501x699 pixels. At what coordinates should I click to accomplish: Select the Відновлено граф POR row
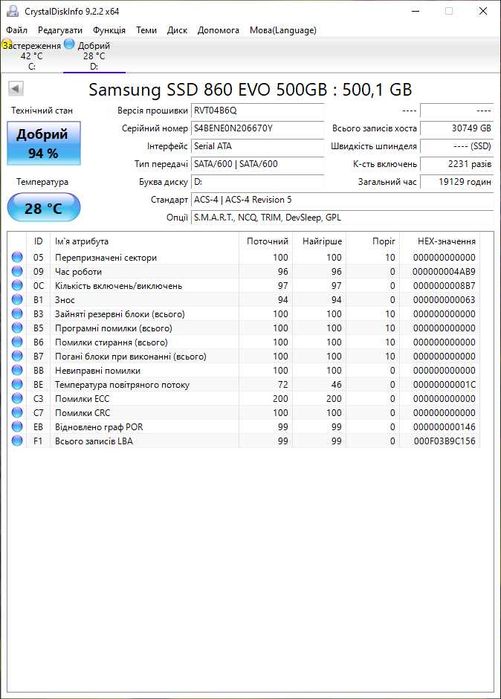[244, 427]
